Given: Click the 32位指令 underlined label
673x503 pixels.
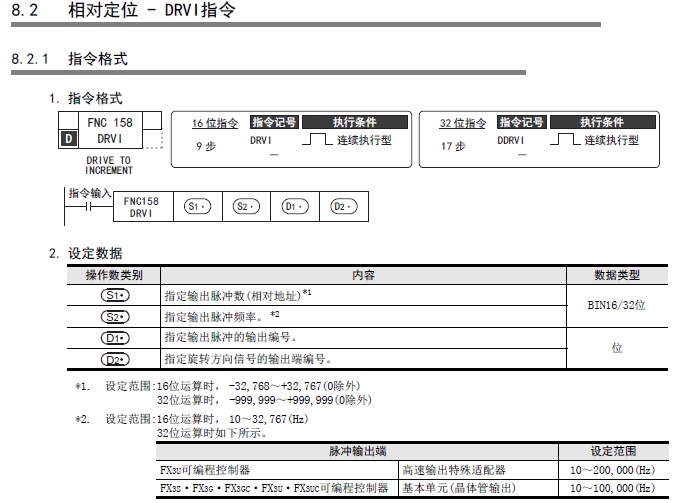Looking at the screenshot, I should coord(462,123).
